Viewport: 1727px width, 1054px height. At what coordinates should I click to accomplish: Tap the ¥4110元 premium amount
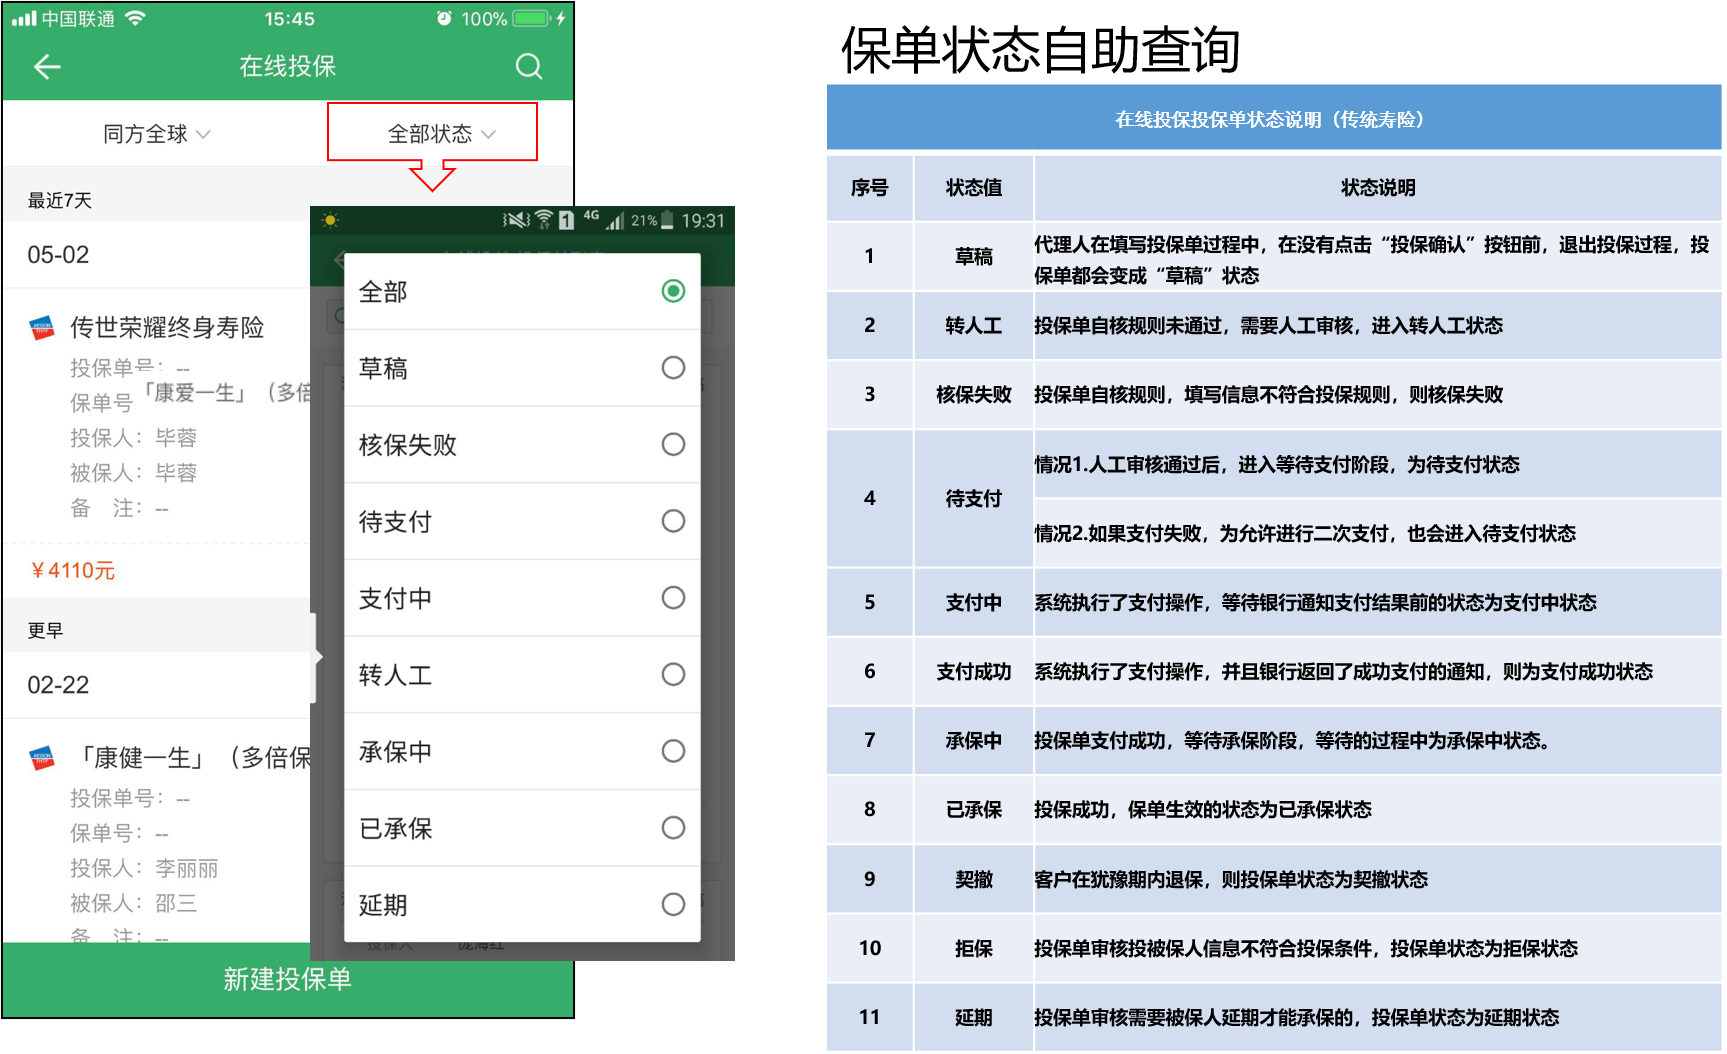[x=74, y=571]
